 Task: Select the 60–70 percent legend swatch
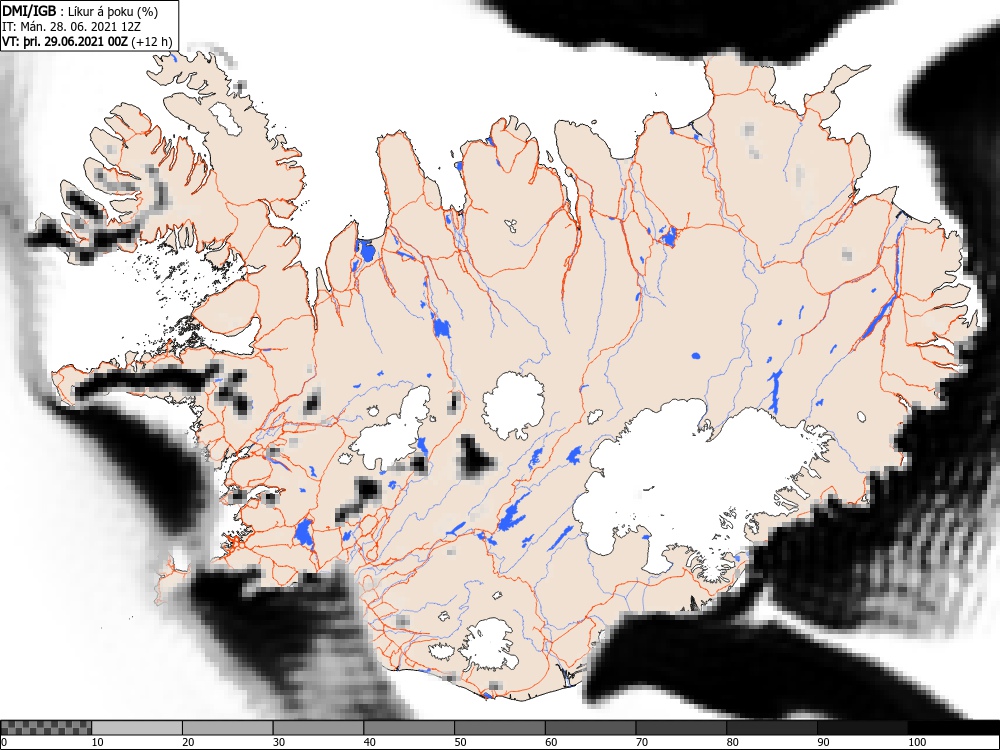590,728
